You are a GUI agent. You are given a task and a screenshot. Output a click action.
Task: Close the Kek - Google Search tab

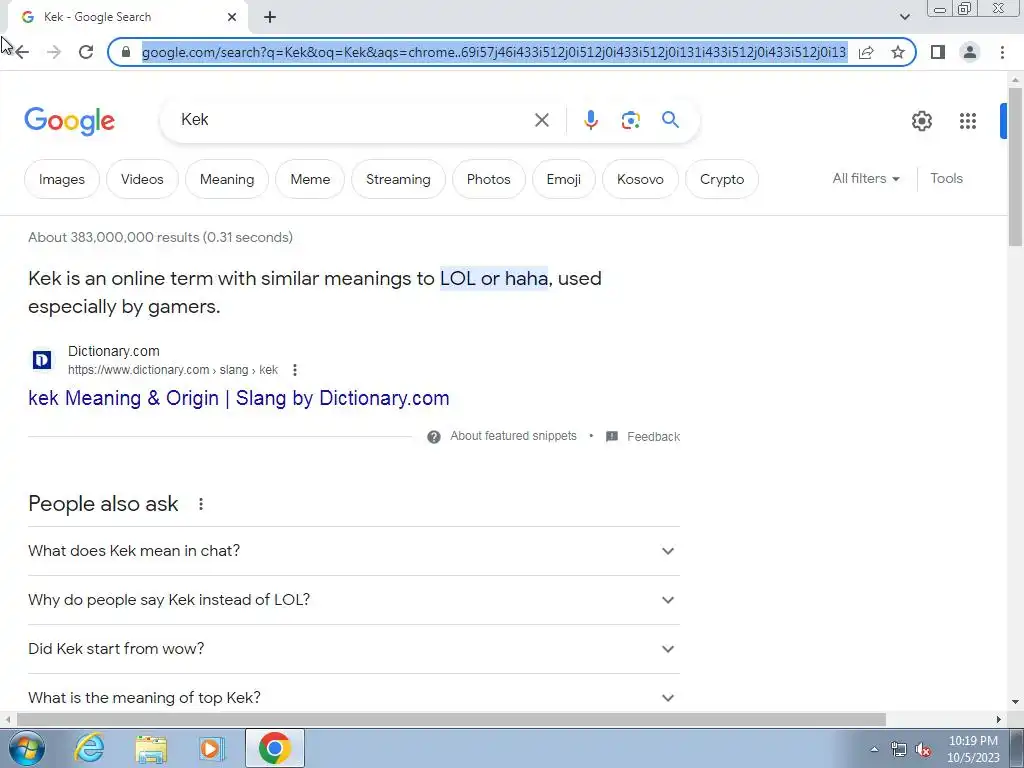[232, 17]
